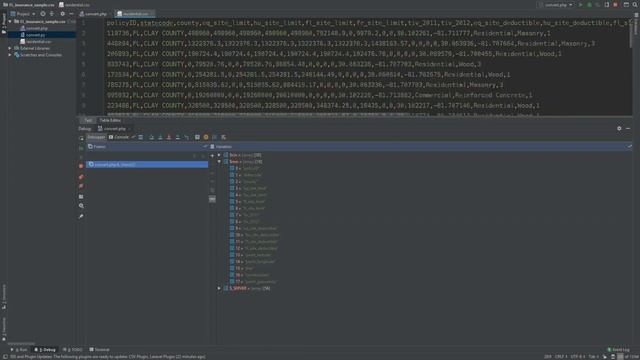Select the convert.php frame in Frames list
This screenshot has width=640, height=360.
(147, 164)
